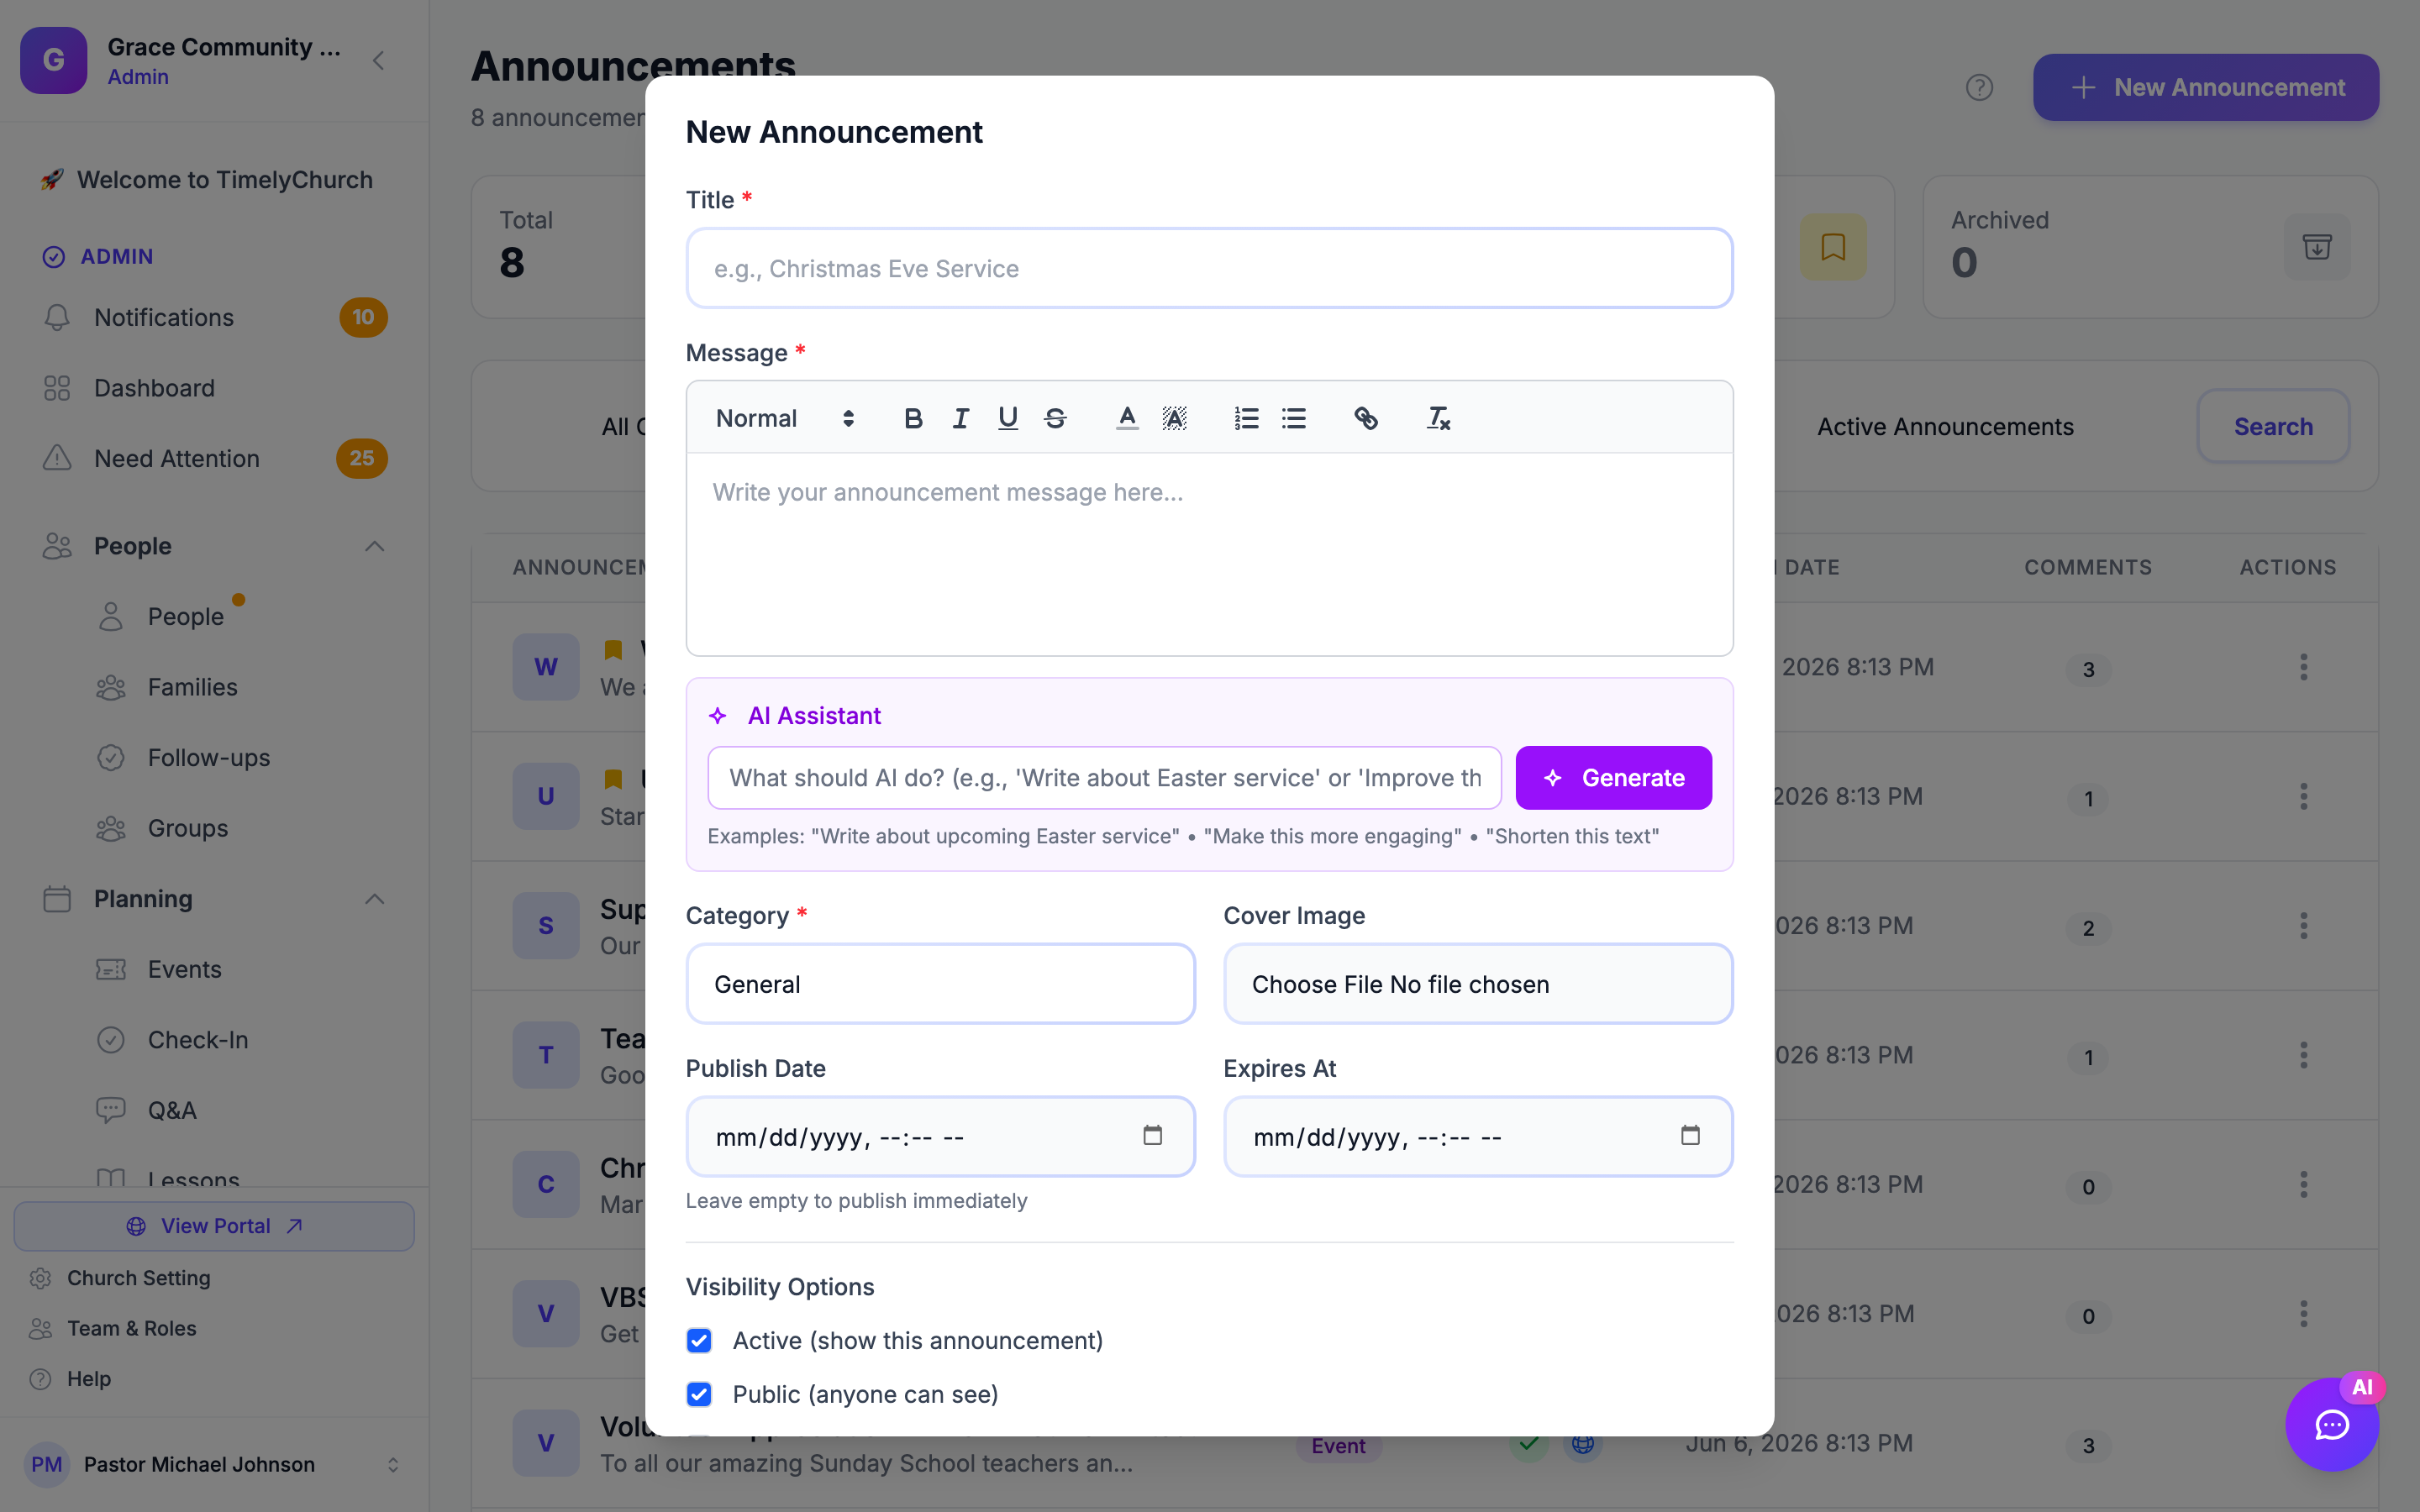Uncheck Public anyone can see
Viewport: 2420px width, 1512px height.
699,1394
